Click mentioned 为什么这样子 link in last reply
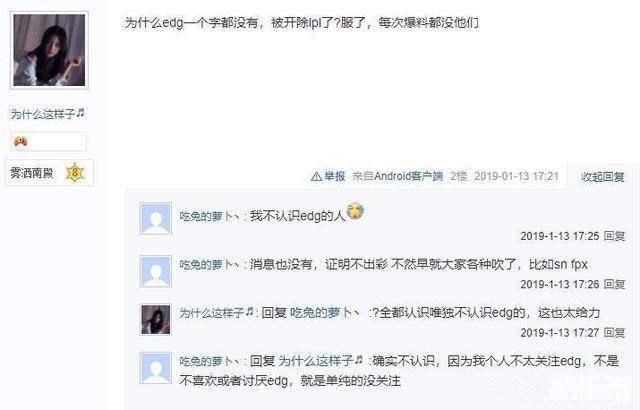640x410 pixels. pyautogui.click(x=320, y=361)
